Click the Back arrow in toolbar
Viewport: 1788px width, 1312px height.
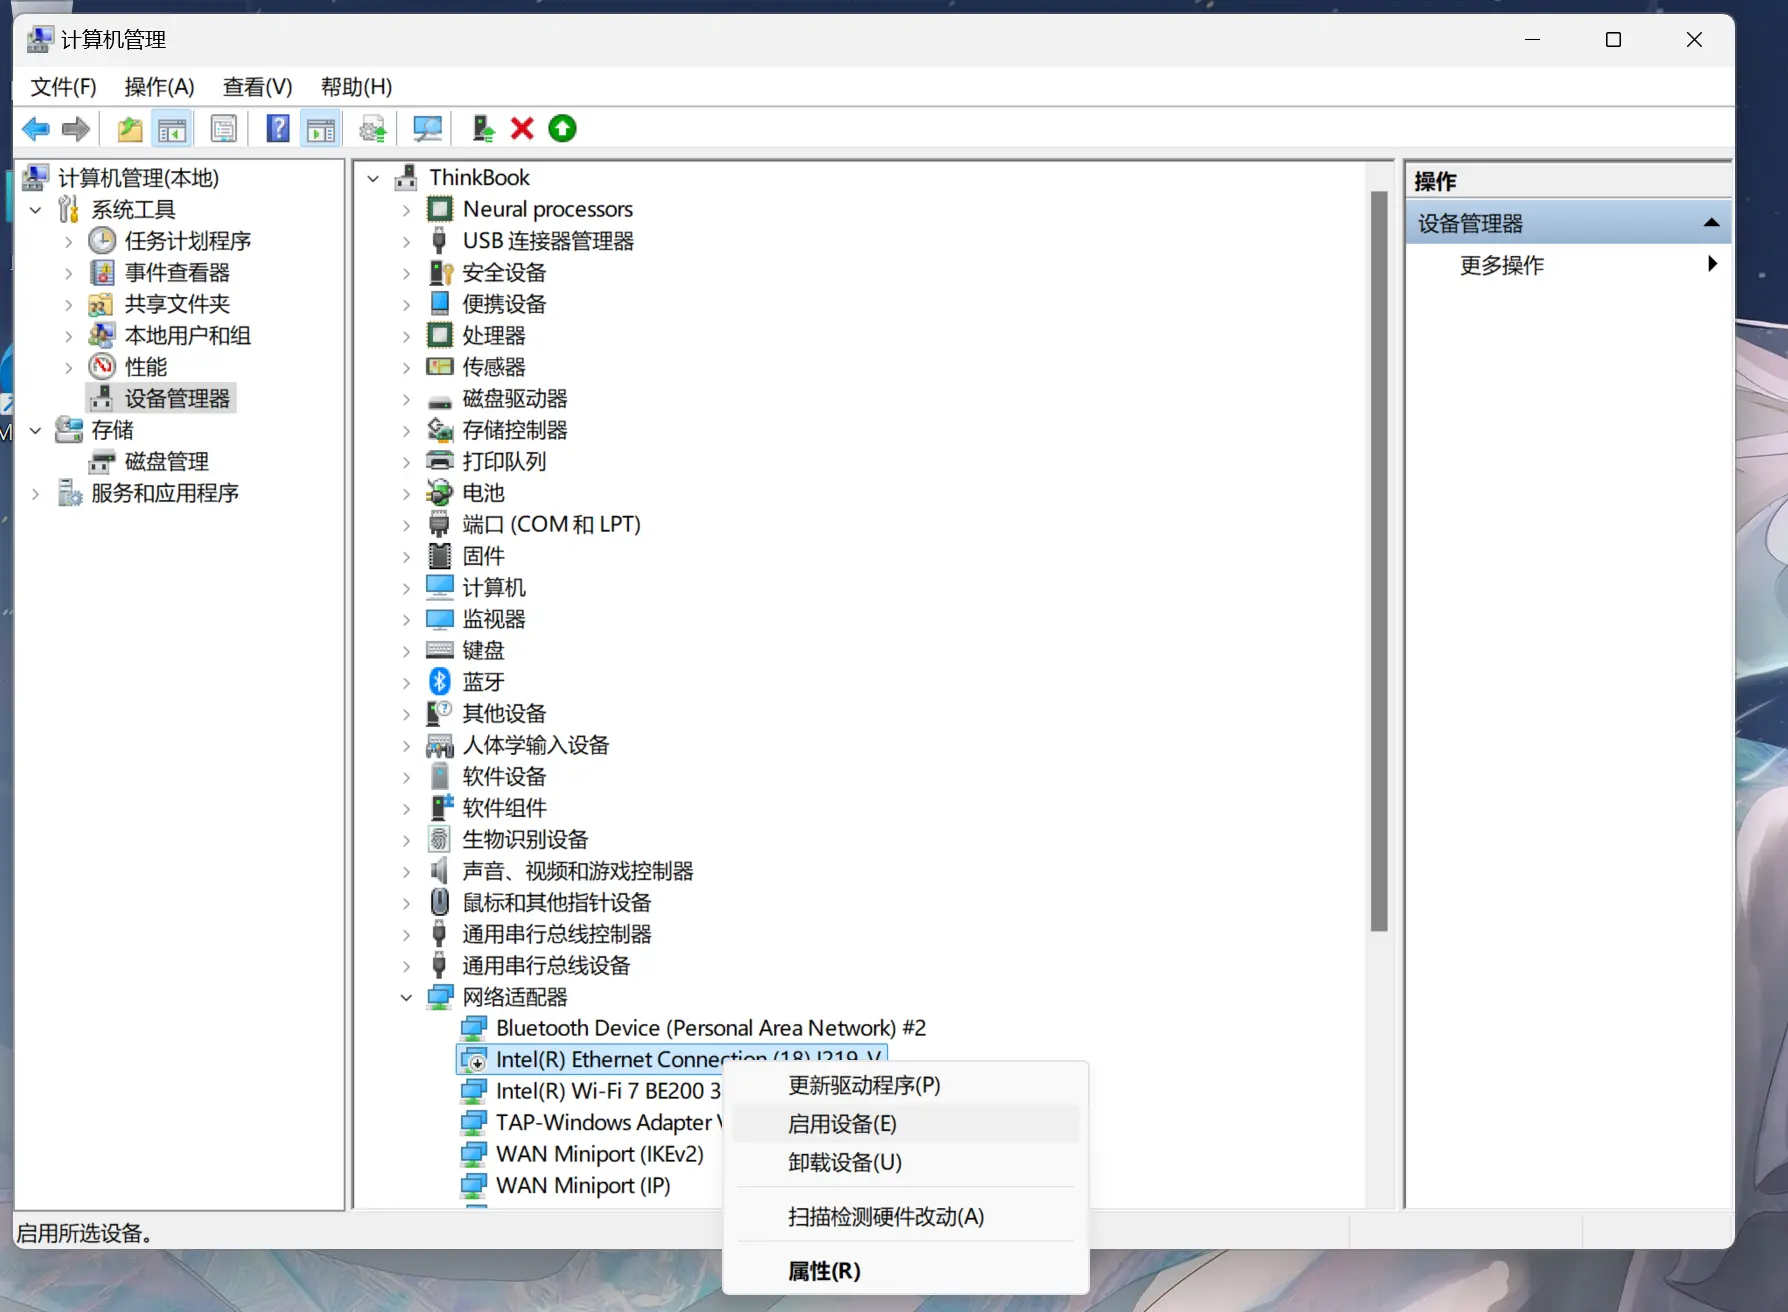click(x=36, y=129)
